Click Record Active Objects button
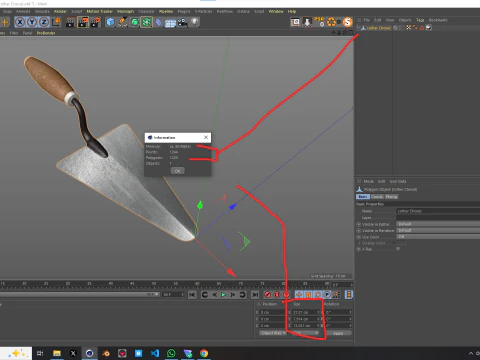Viewport: 480px width, 360px height. point(267,295)
